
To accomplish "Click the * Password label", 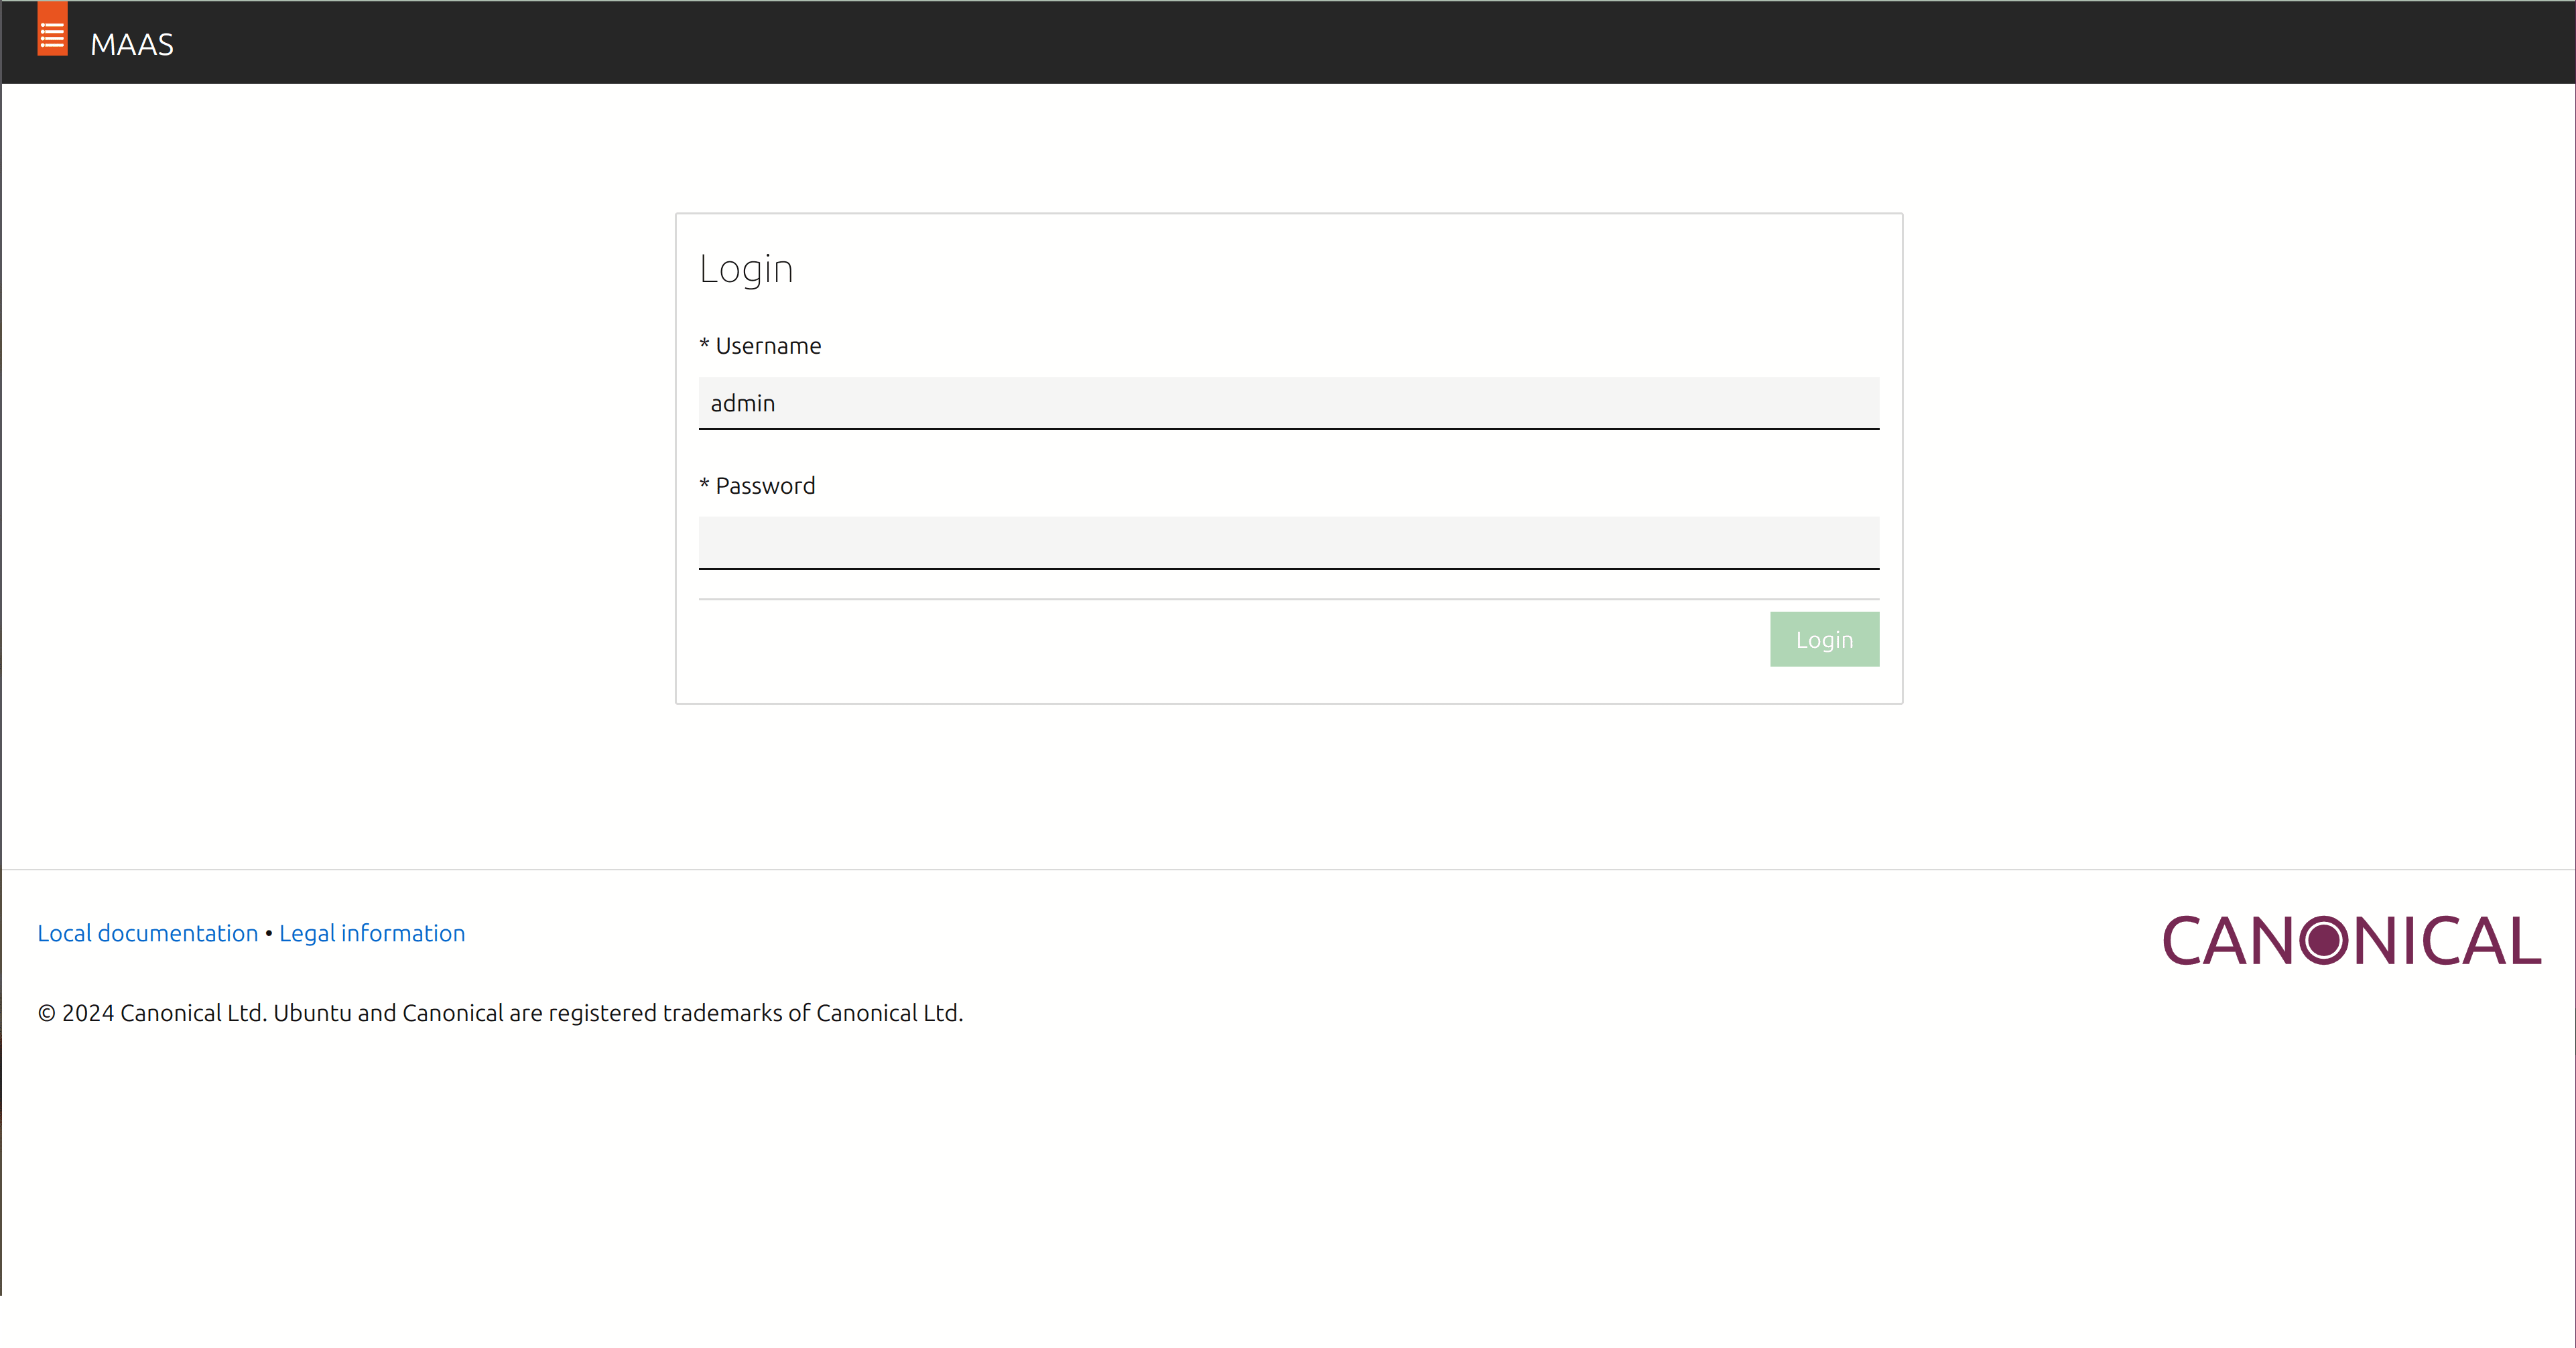I will point(757,486).
